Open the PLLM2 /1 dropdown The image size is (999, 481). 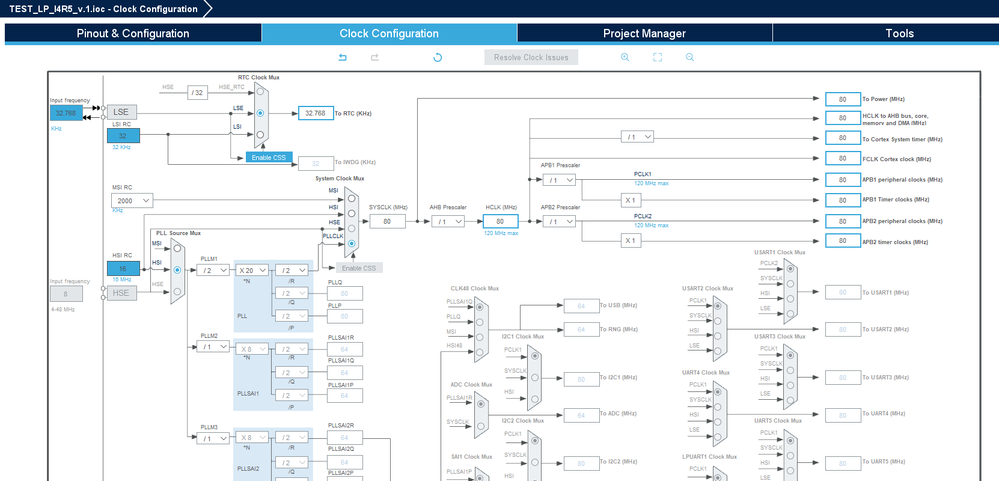pos(213,347)
